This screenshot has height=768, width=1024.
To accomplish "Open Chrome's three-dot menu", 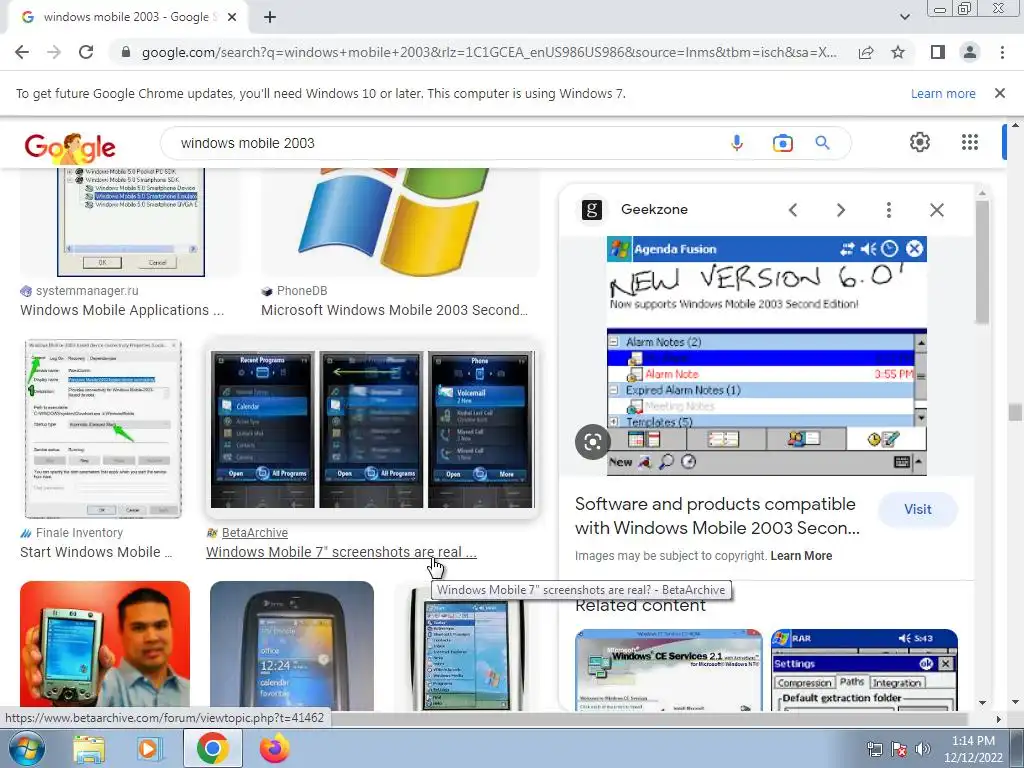I will pos(1002,52).
